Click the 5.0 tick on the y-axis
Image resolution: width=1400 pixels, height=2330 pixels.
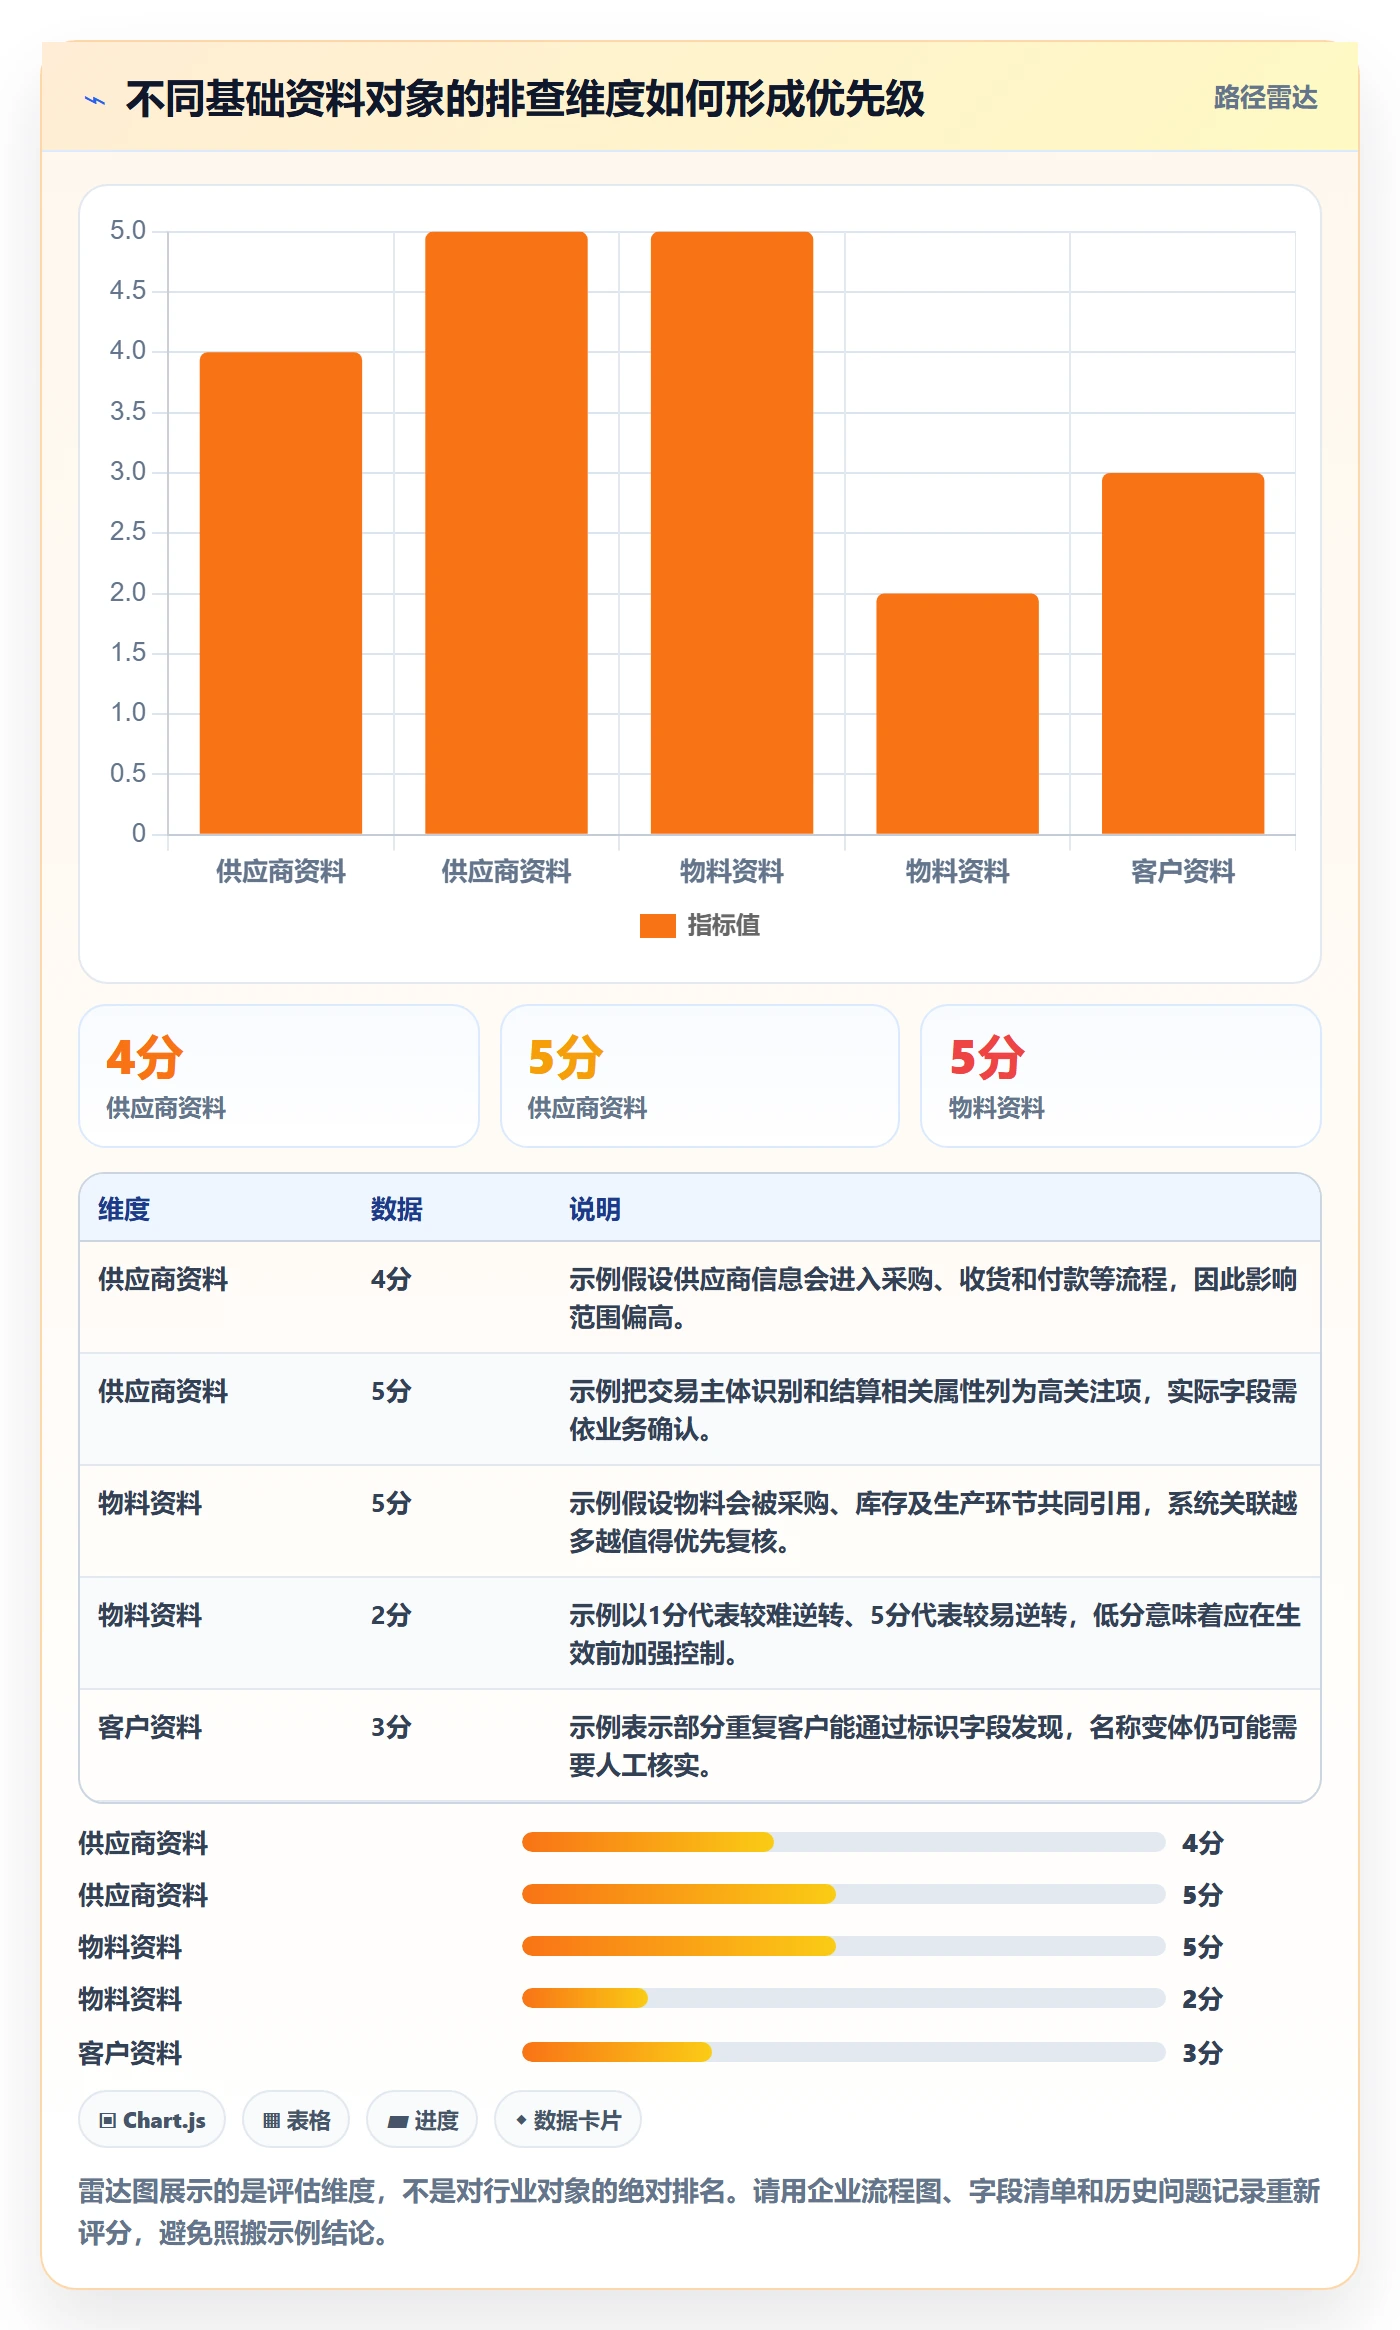pyautogui.click(x=128, y=231)
